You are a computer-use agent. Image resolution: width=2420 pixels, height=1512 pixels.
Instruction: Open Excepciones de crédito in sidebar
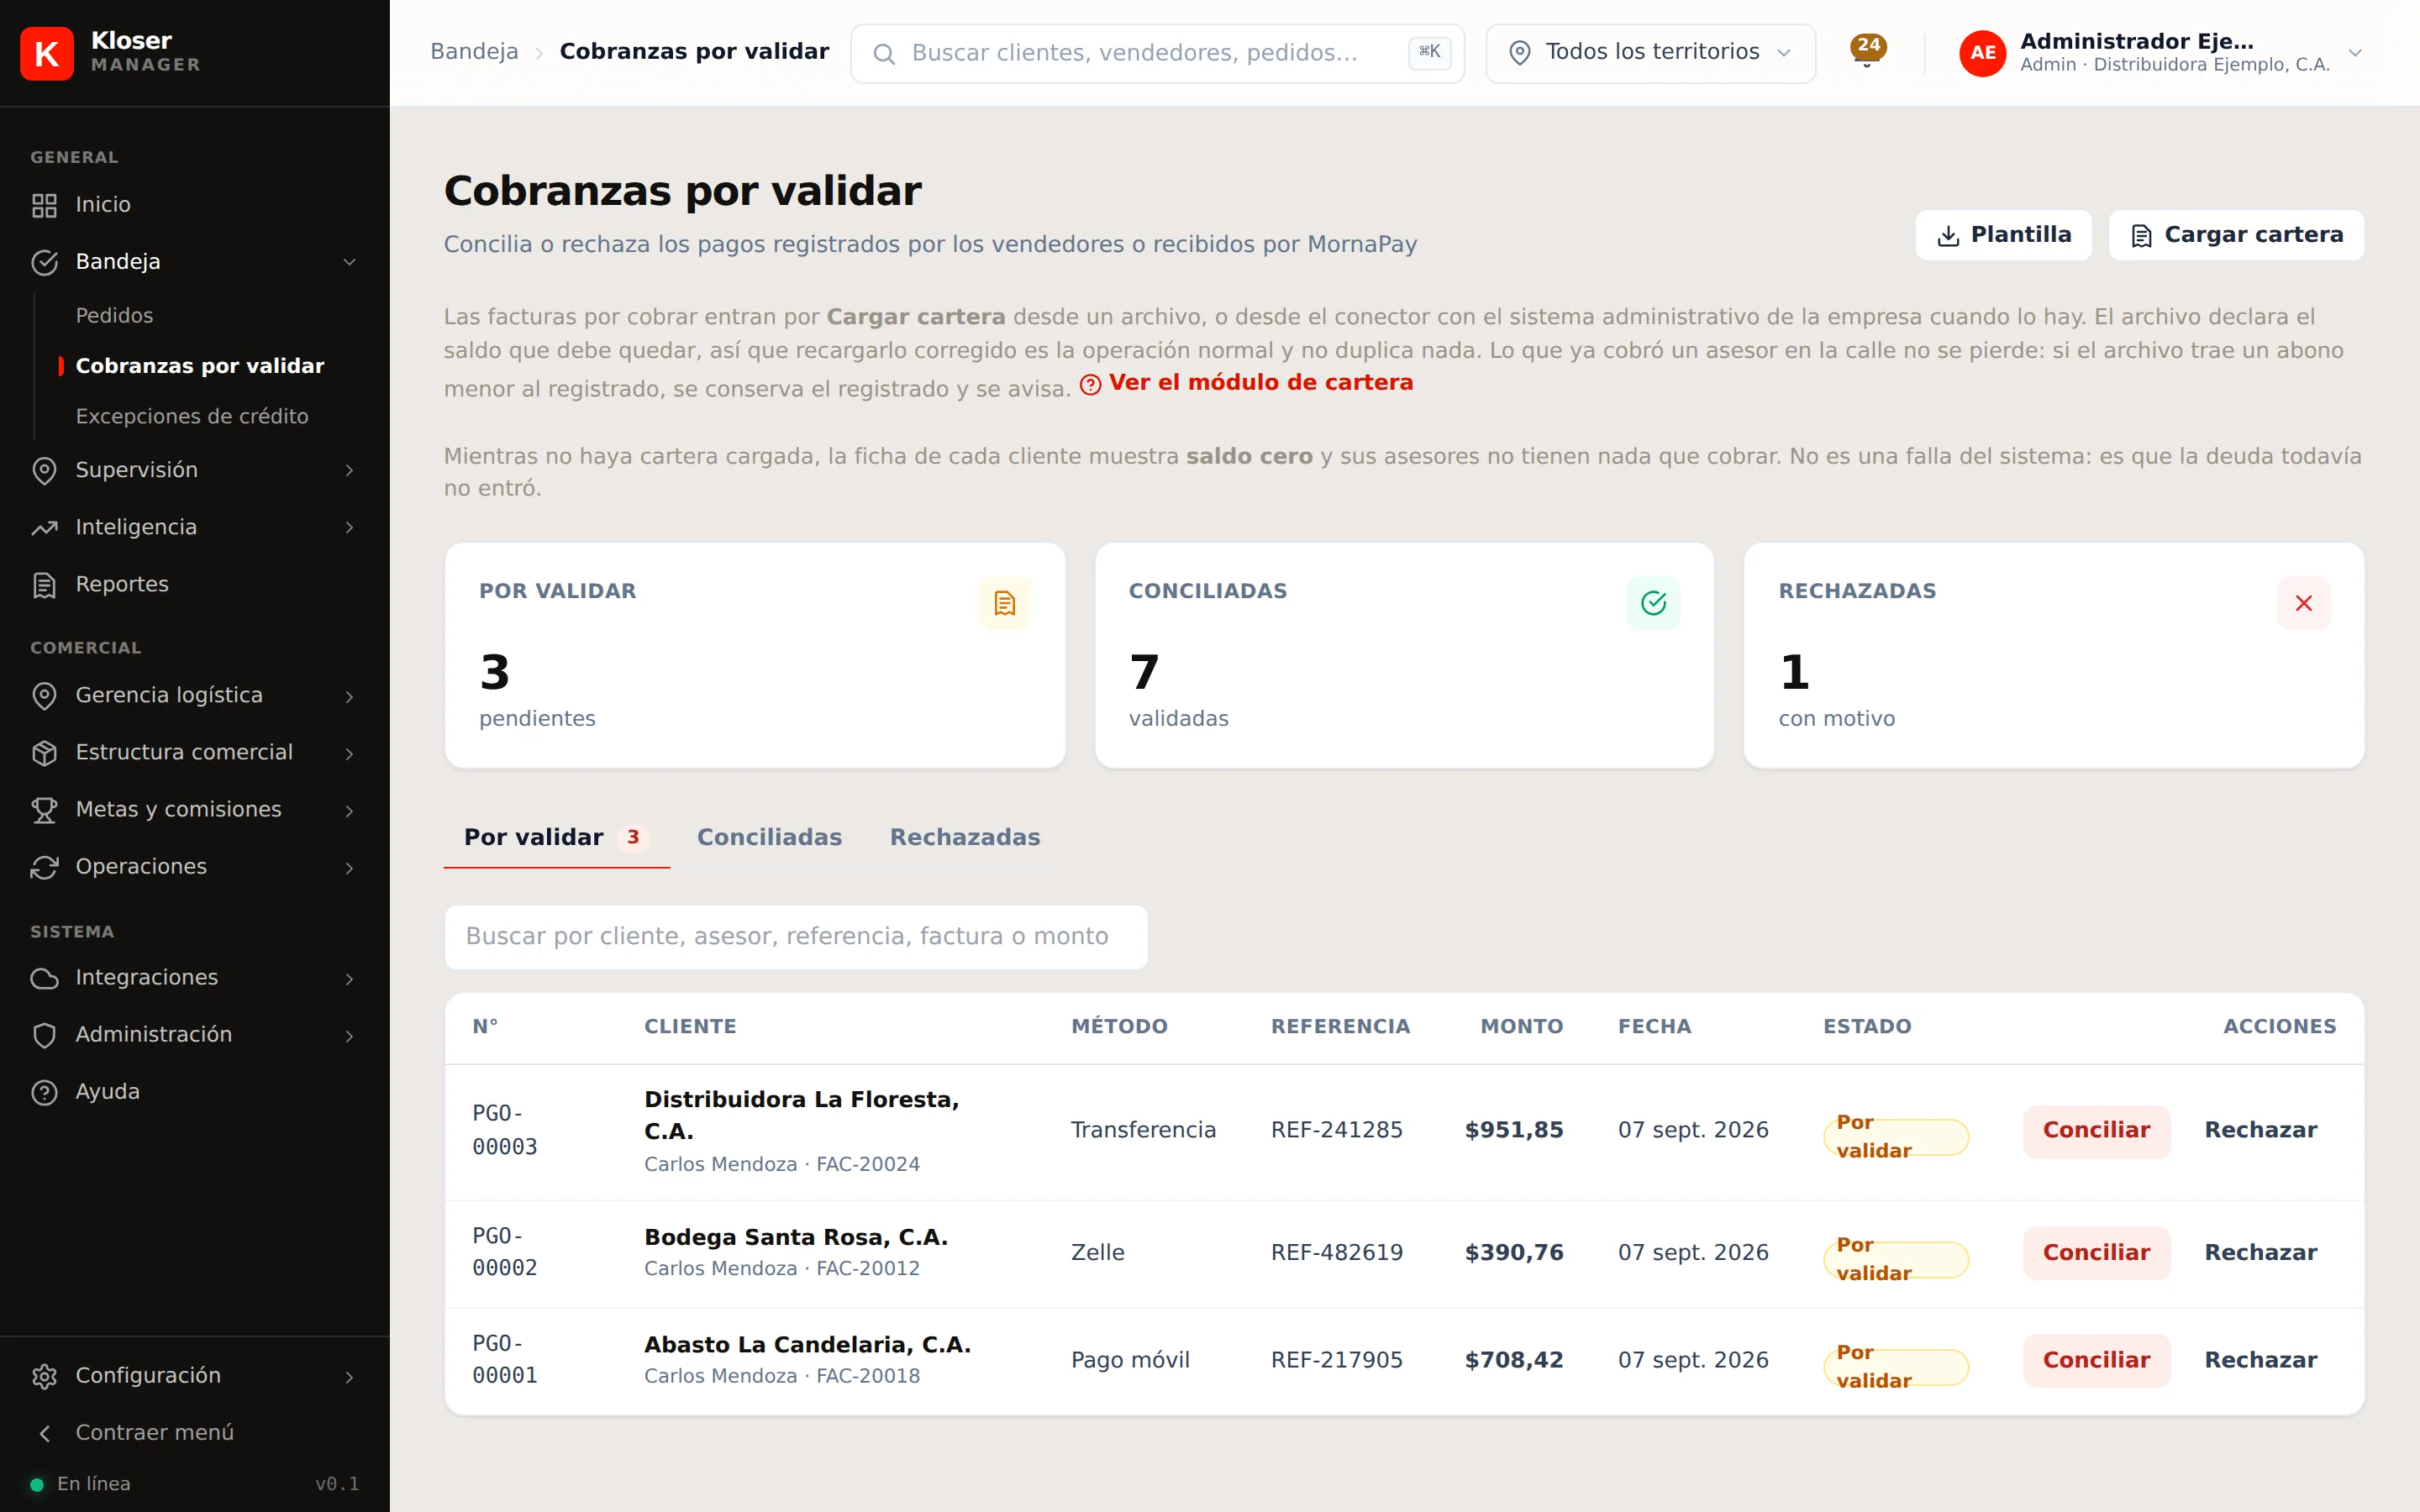coord(192,416)
